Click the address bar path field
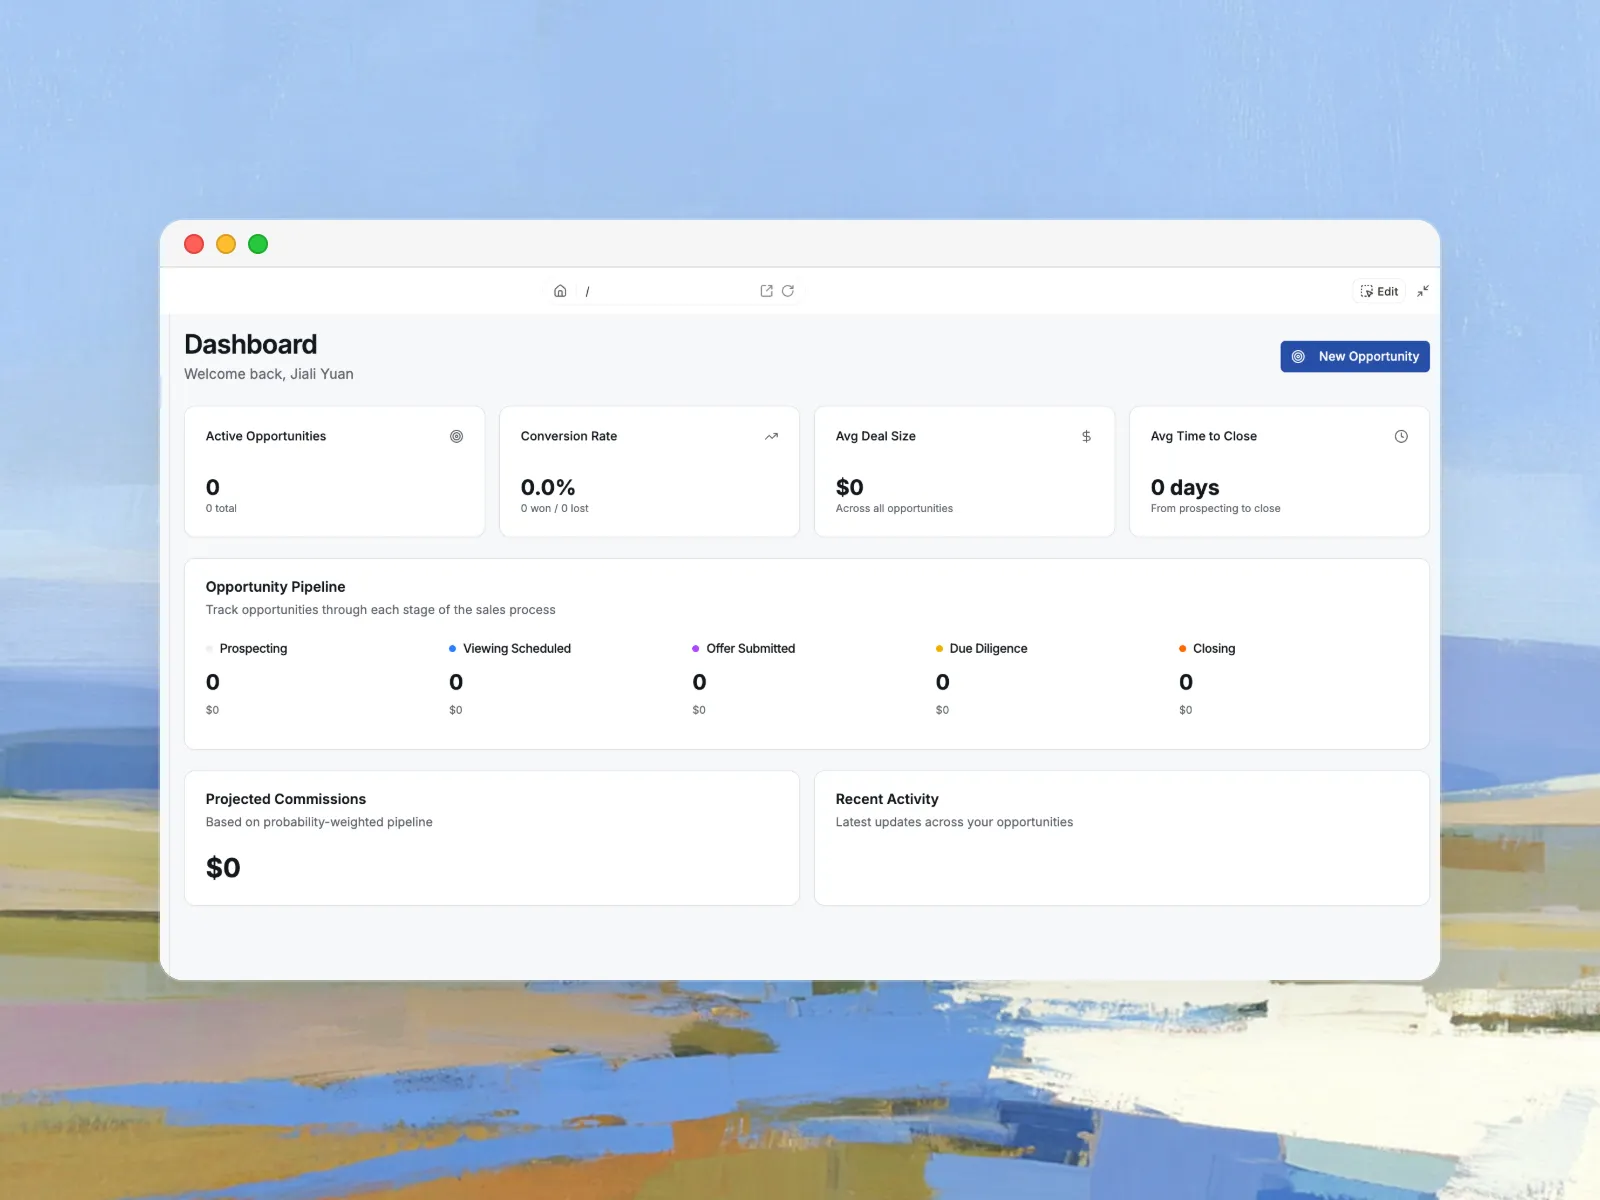 [x=670, y=291]
